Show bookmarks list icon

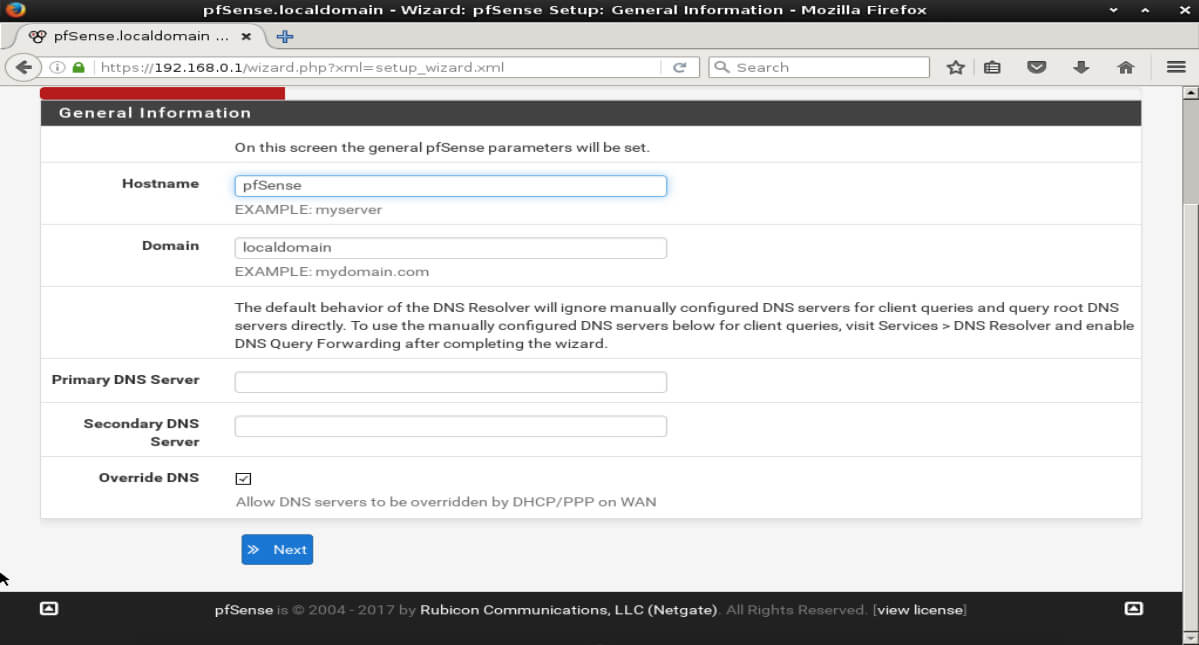pyautogui.click(x=992, y=67)
